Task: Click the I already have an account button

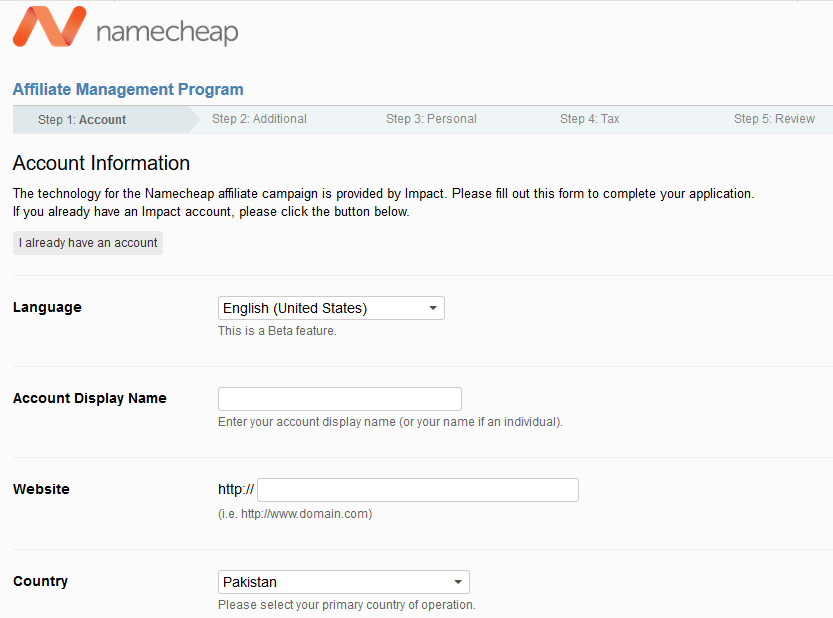Action: (x=88, y=243)
